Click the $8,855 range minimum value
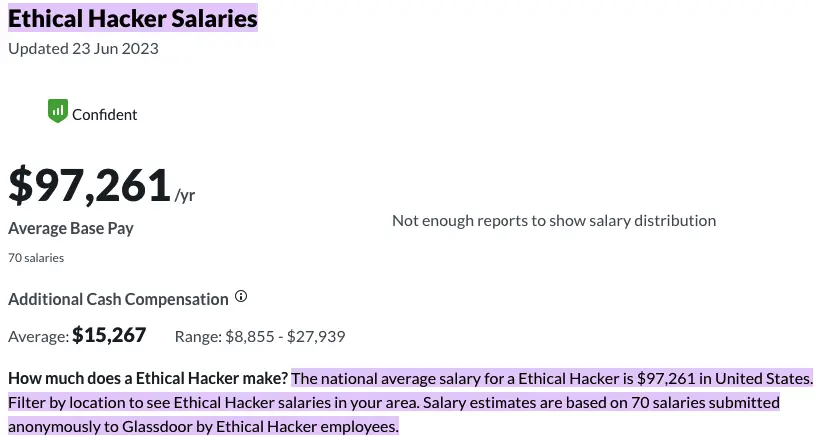This screenshot has height=437, width=817. (x=247, y=336)
